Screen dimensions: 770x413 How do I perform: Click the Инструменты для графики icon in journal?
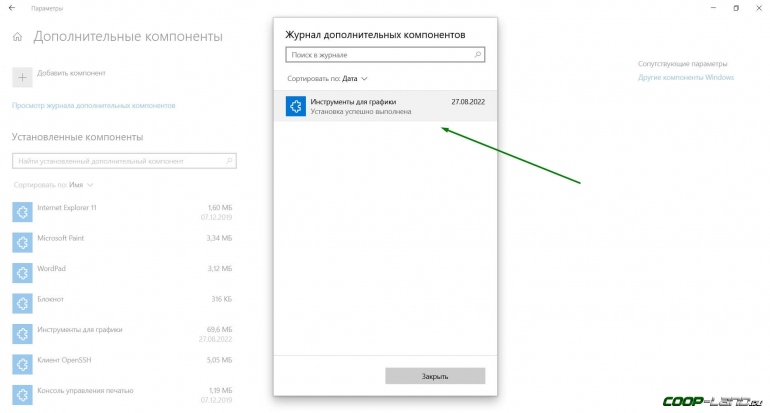coord(295,106)
